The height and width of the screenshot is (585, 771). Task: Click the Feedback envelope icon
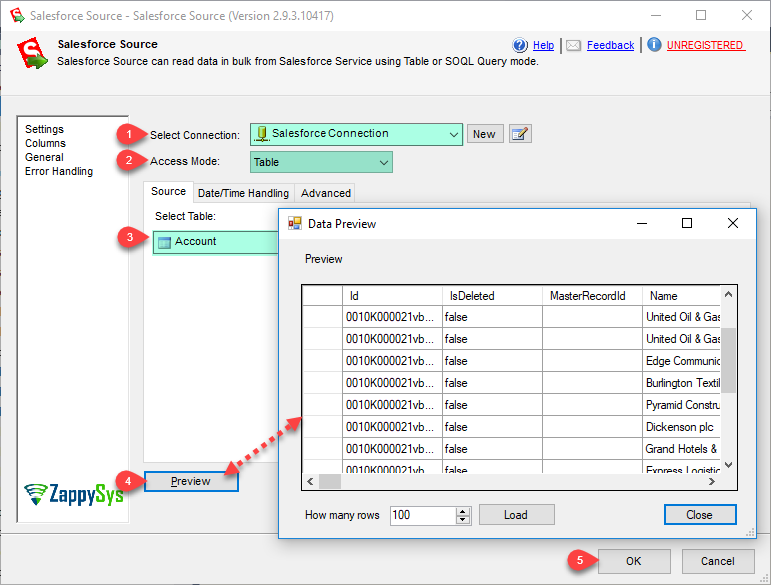pos(573,46)
